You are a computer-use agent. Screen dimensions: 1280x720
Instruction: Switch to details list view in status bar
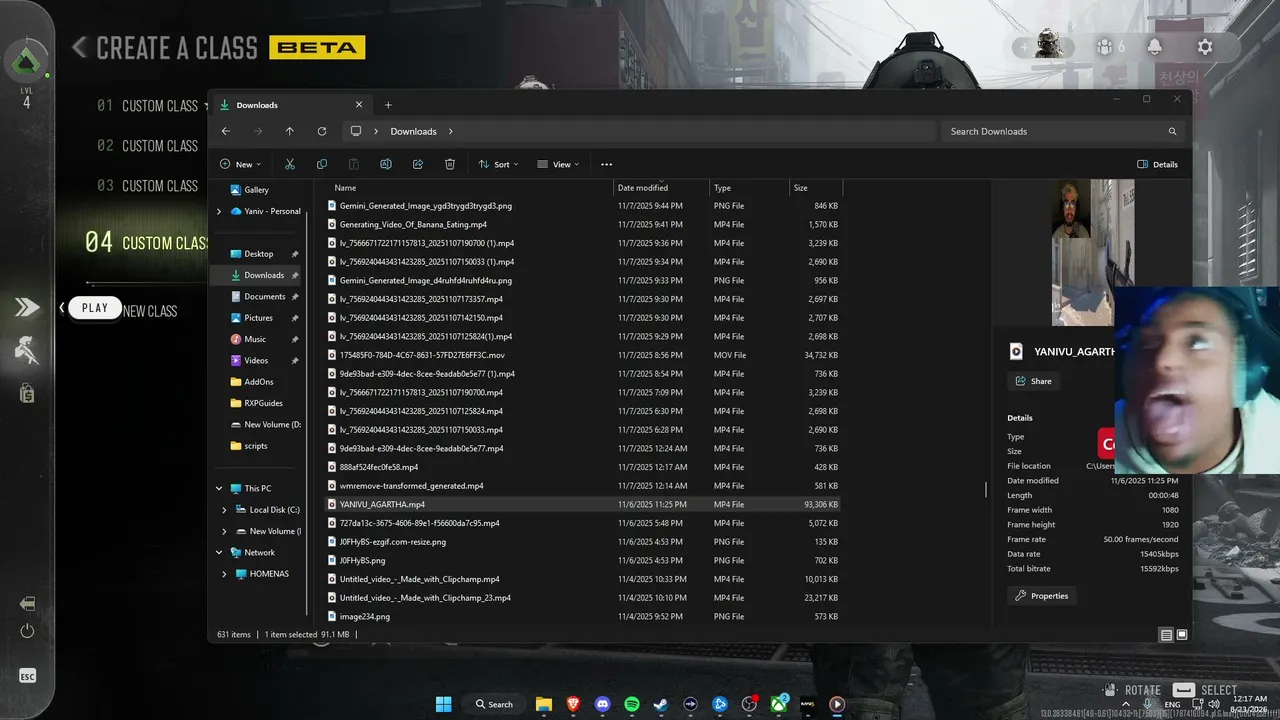coord(1166,635)
